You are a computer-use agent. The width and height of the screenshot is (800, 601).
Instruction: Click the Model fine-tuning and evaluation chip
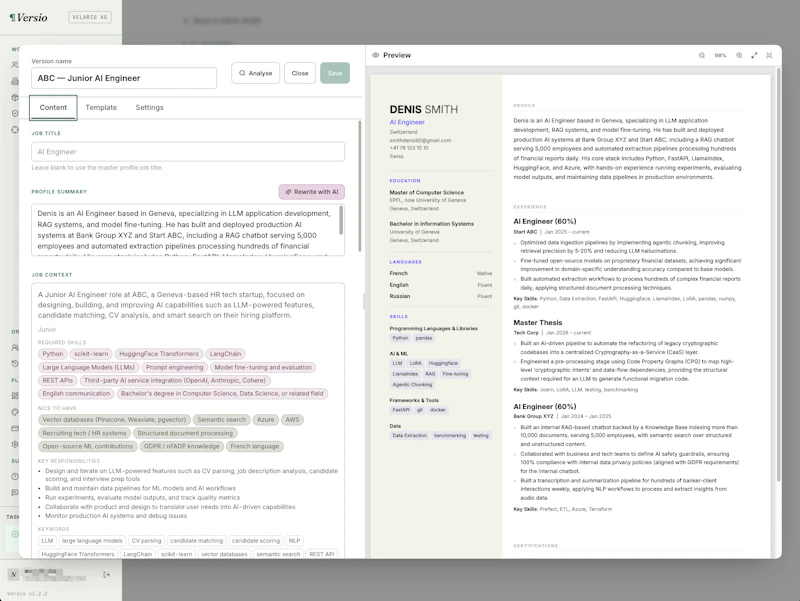[x=263, y=367]
